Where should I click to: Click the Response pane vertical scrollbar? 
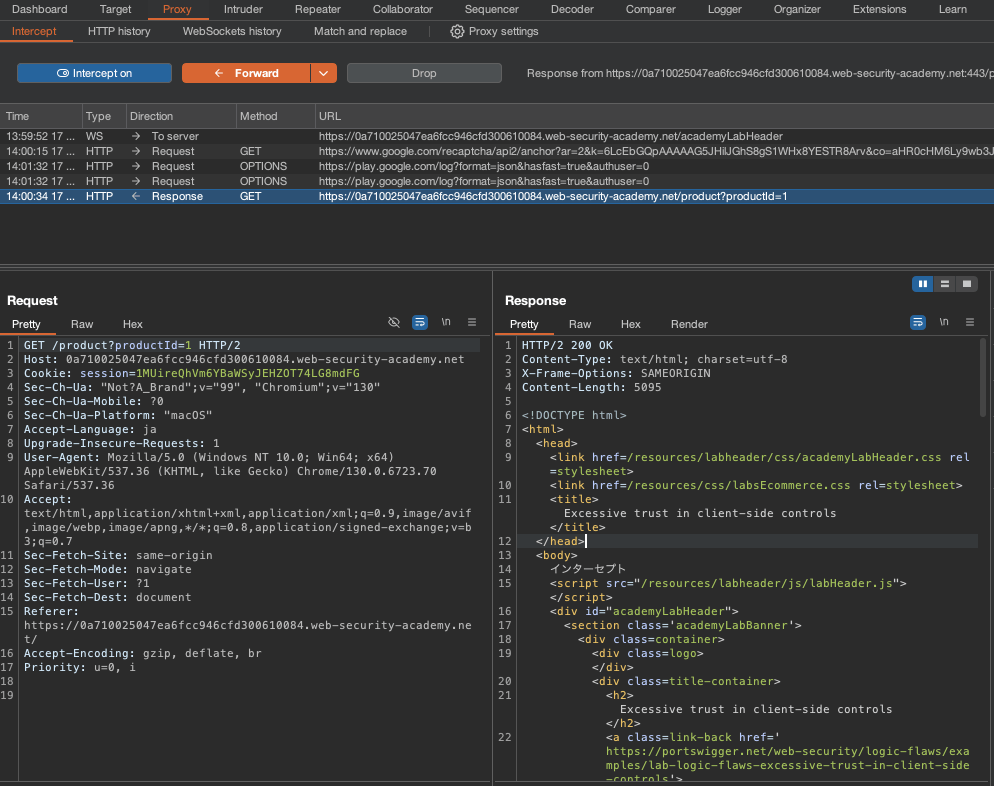983,378
